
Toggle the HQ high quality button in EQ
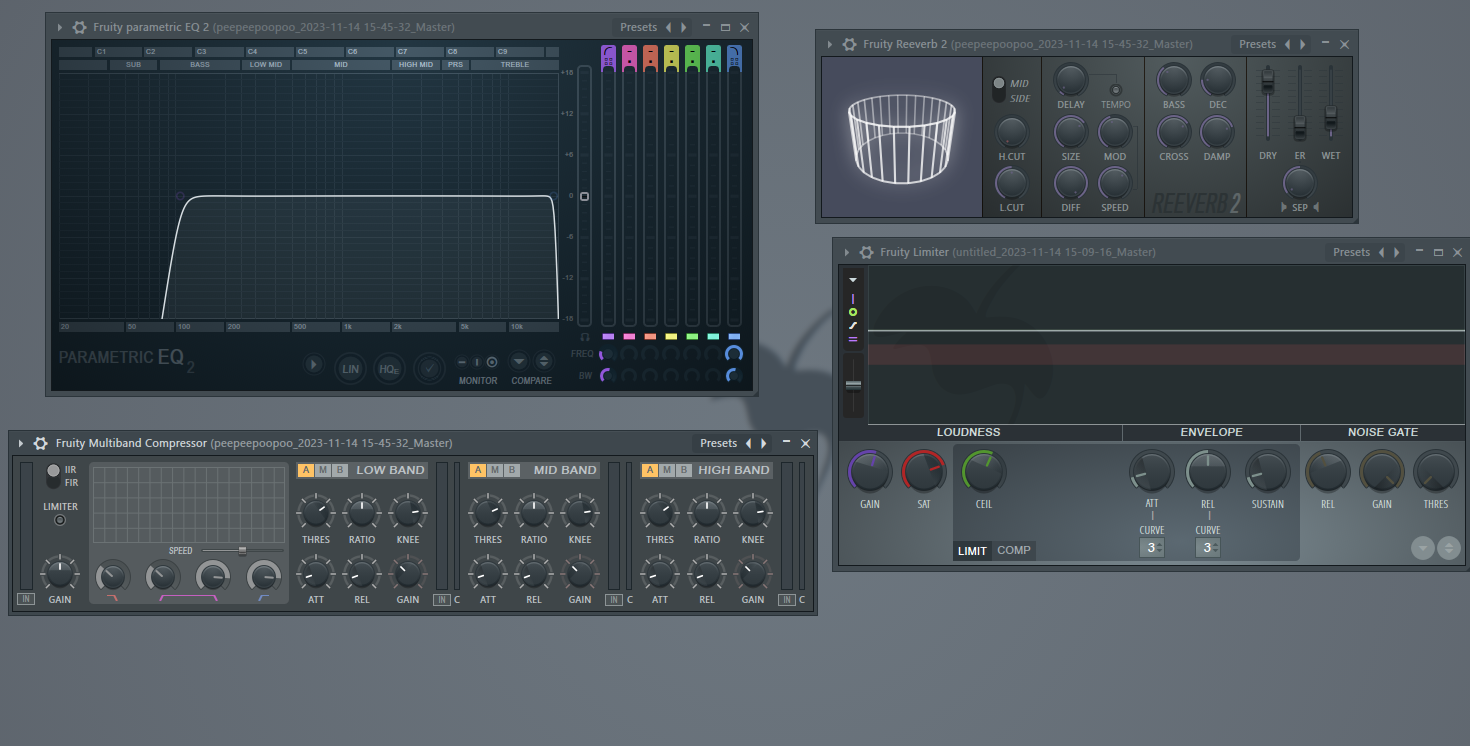pos(389,368)
